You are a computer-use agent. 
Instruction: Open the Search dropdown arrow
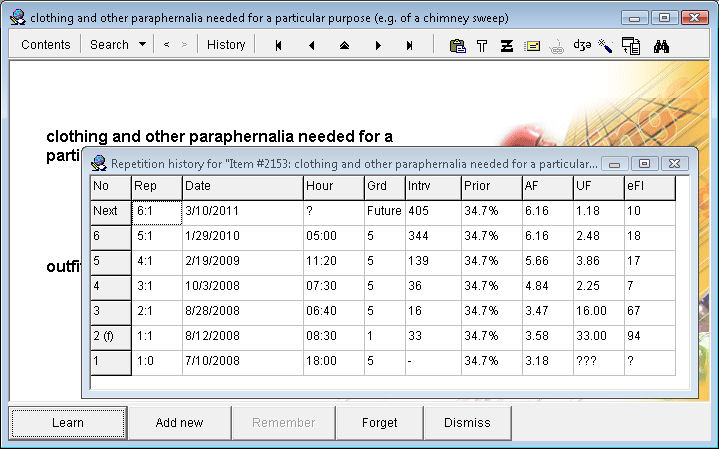click(x=142, y=45)
